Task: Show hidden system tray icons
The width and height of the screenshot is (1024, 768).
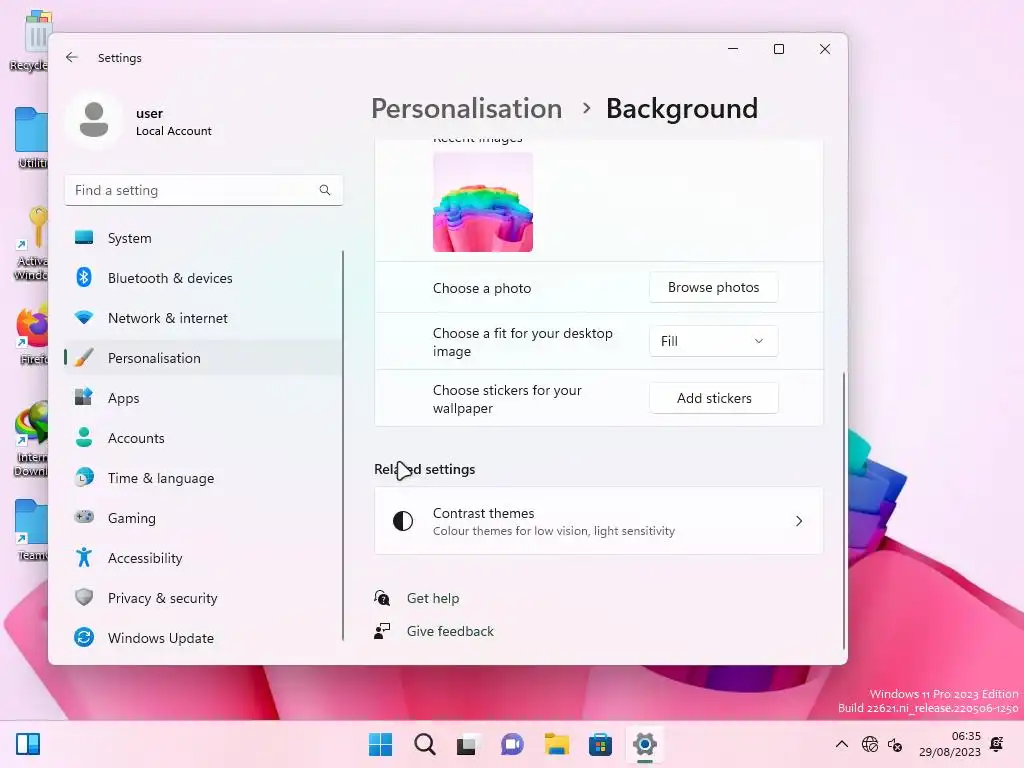Action: (842, 744)
